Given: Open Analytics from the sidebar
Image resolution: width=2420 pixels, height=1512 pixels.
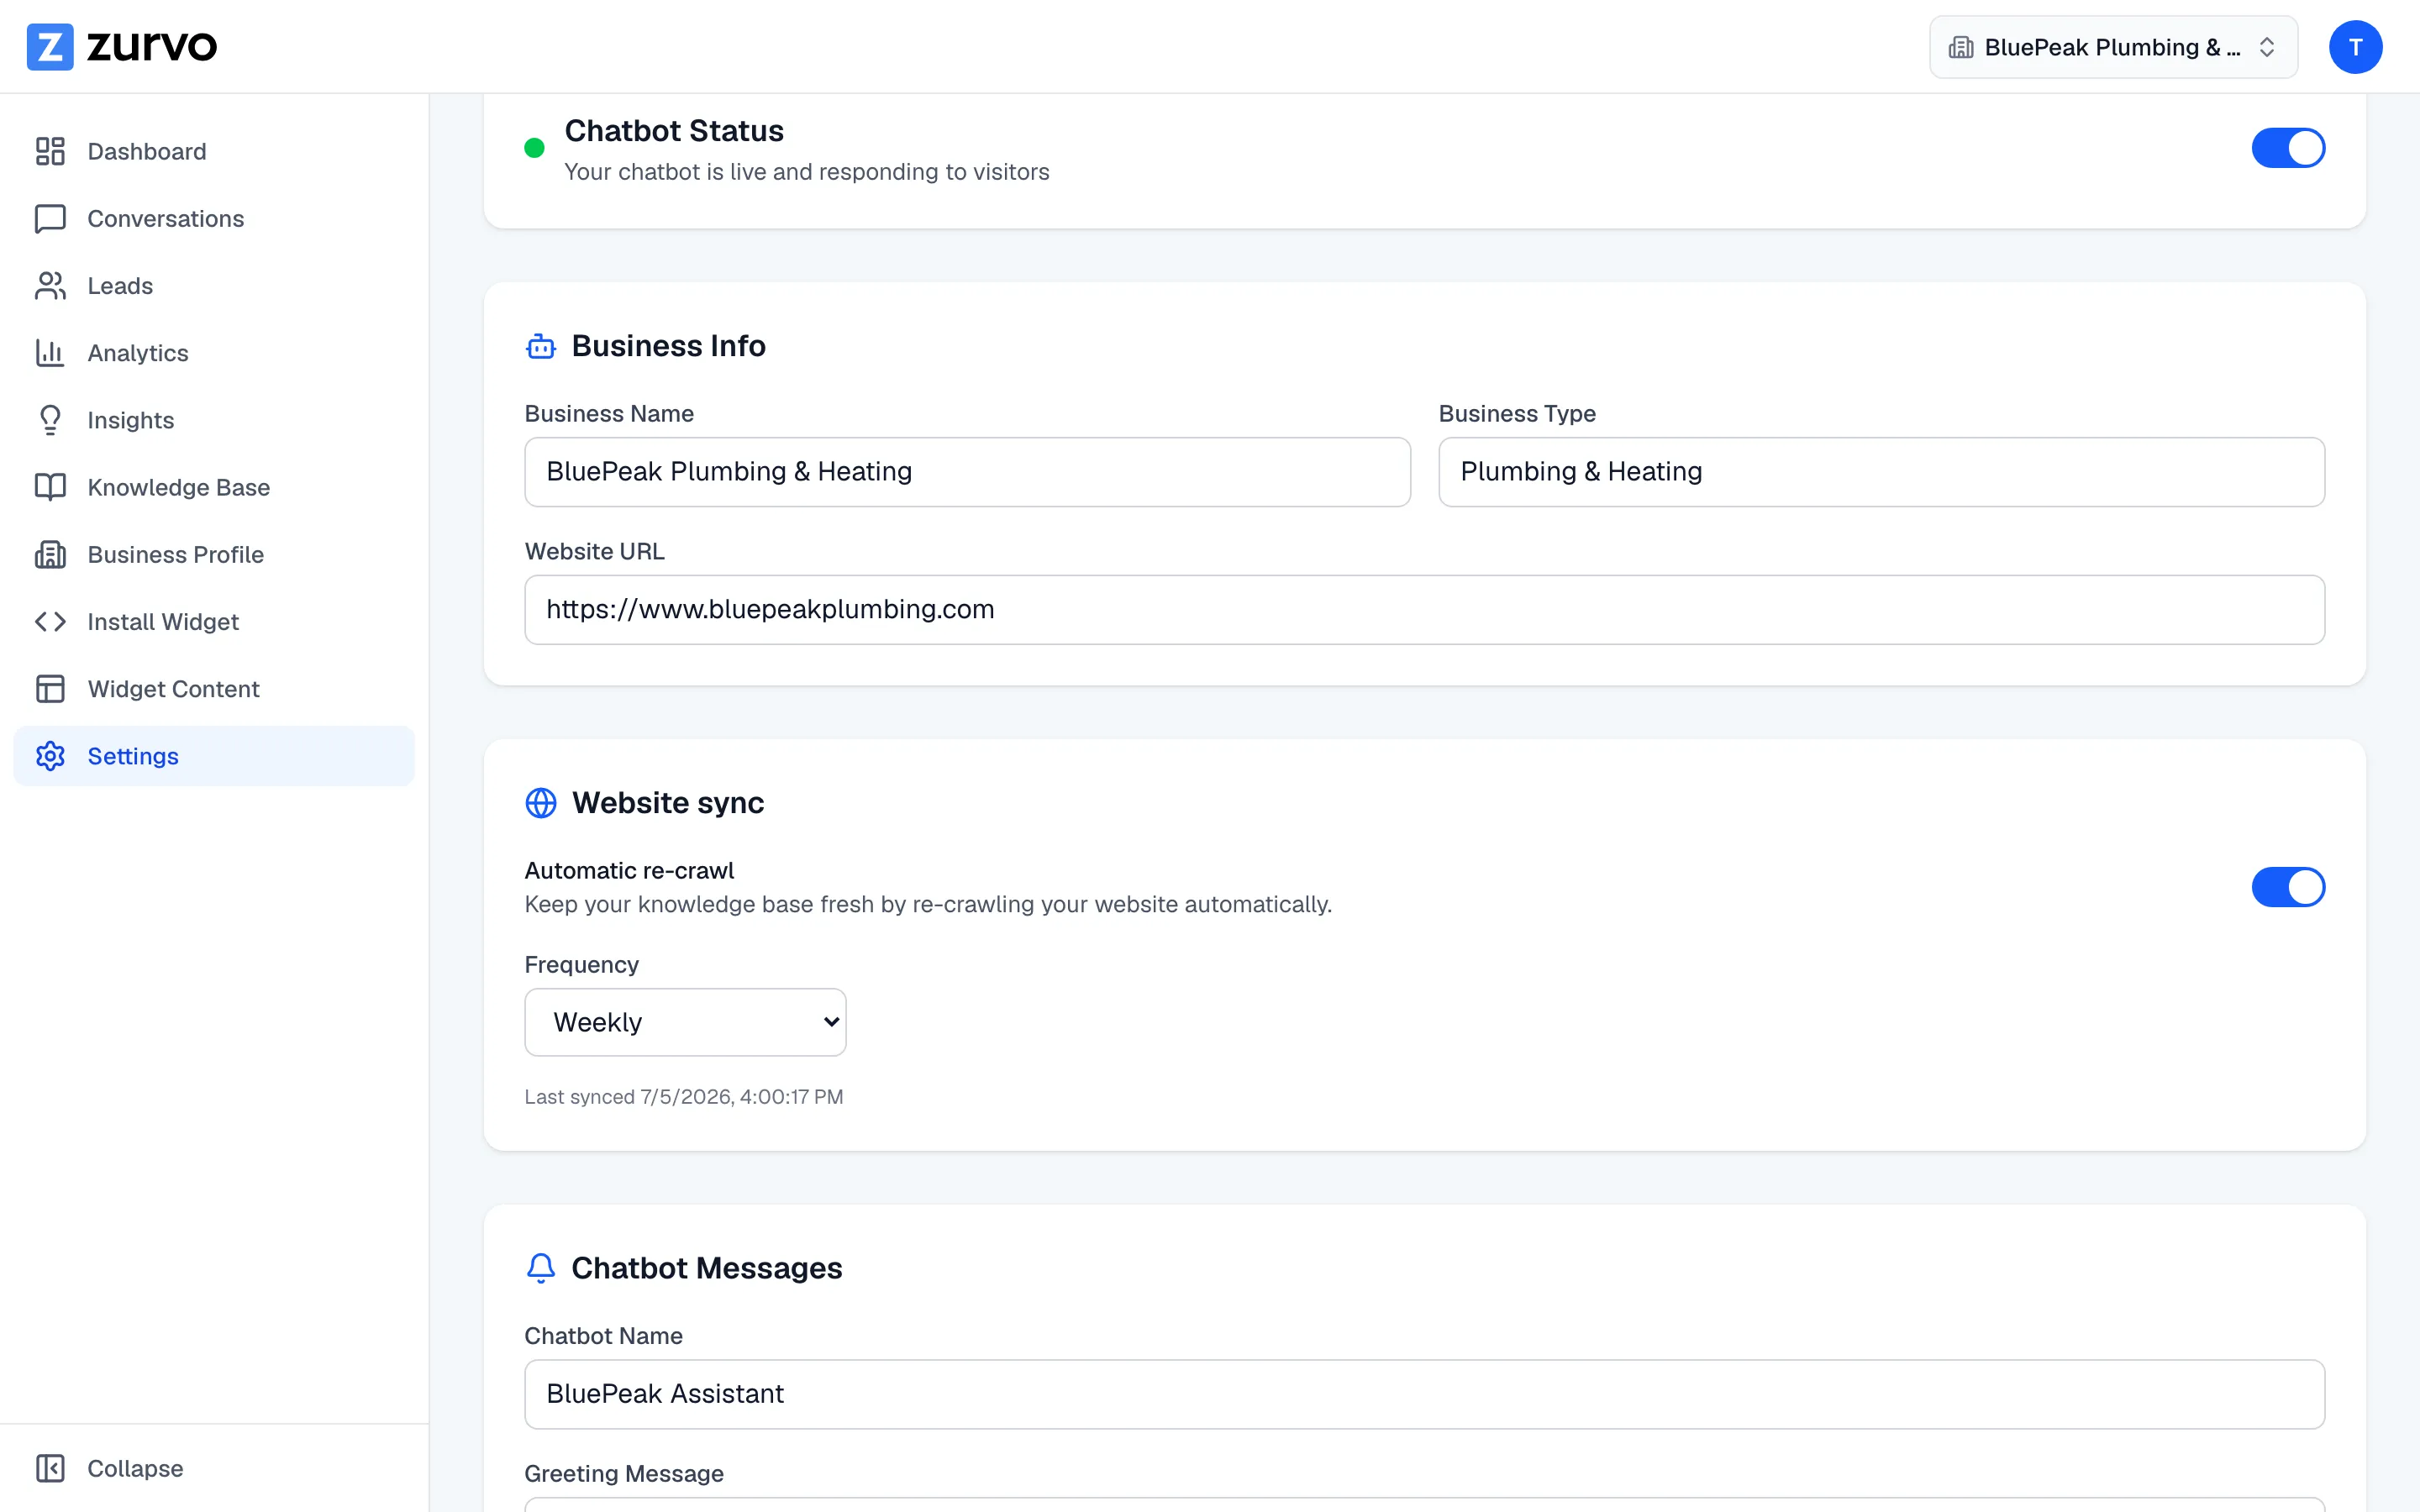Looking at the screenshot, I should [x=214, y=352].
